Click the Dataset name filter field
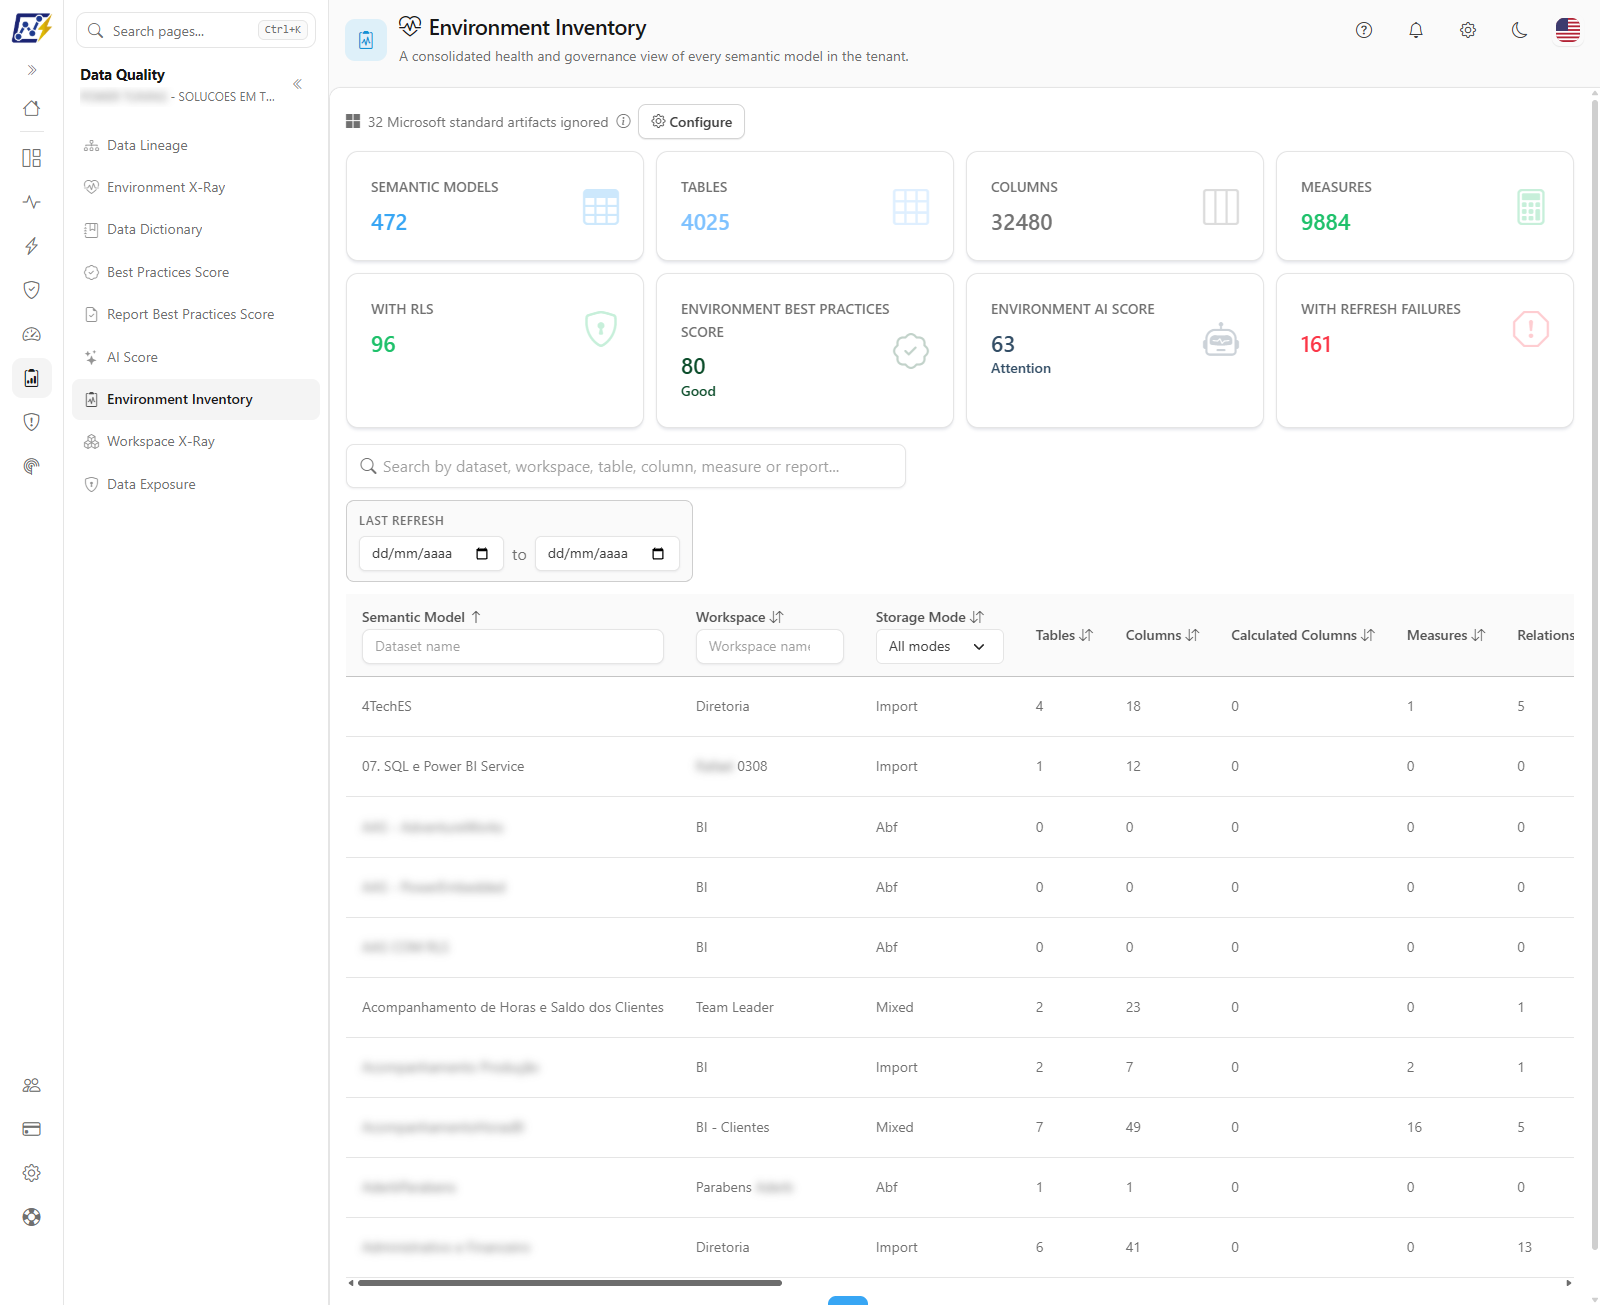Screen dimensions: 1600x1305 [513, 646]
